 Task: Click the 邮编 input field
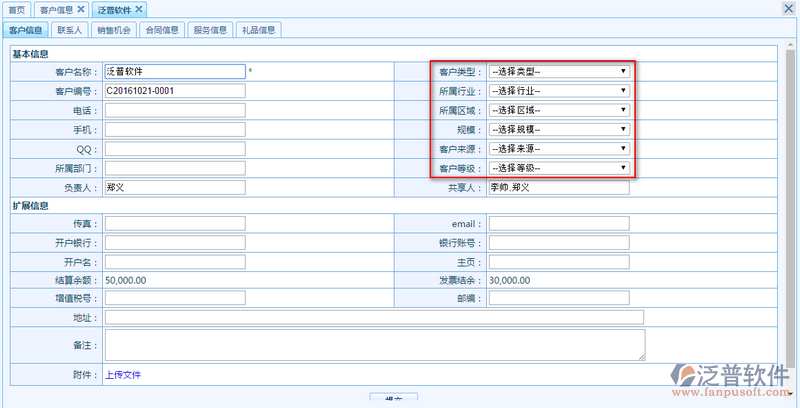(559, 298)
